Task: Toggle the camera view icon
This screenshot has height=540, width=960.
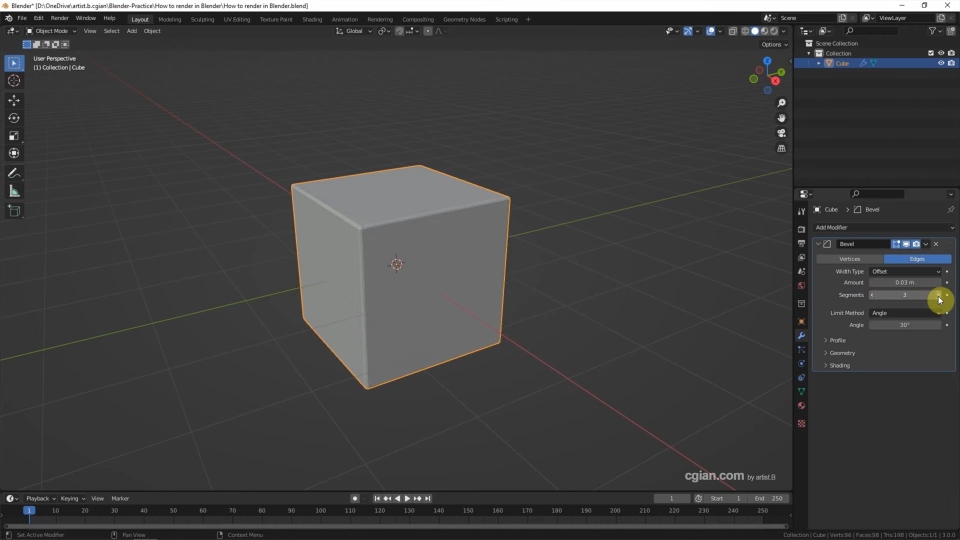Action: (781, 133)
